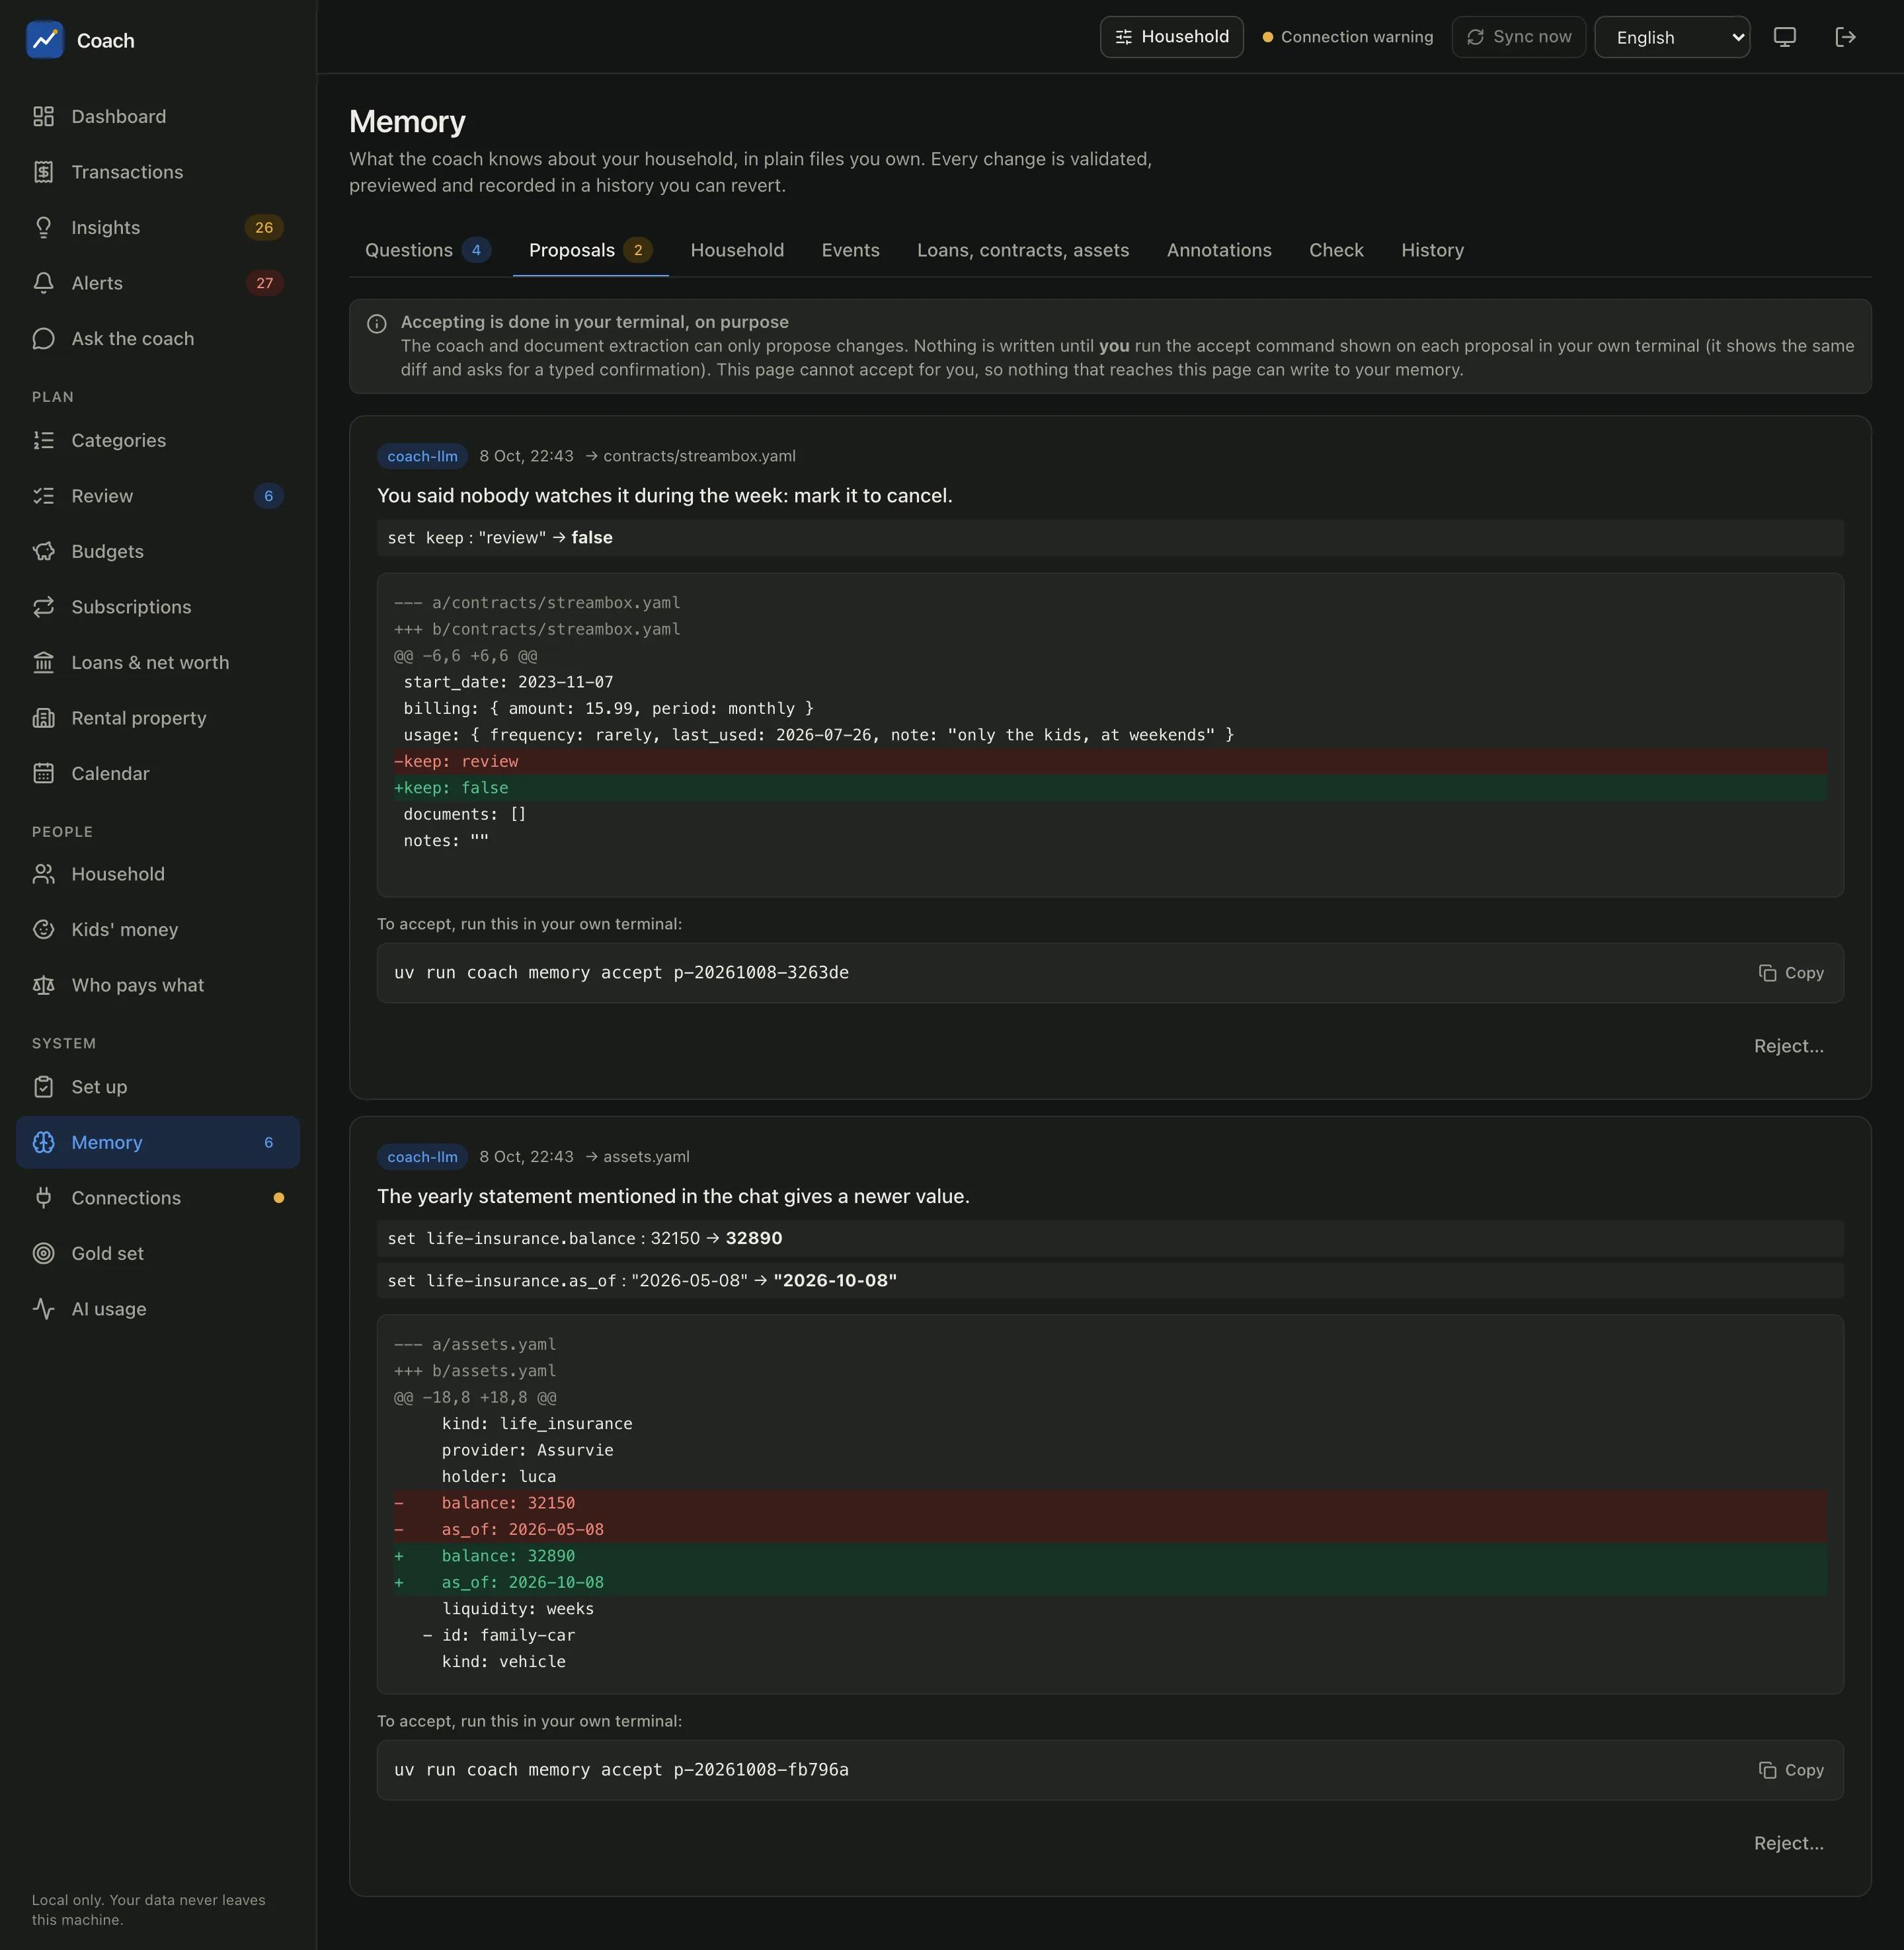Click the Who pays what scales icon

coord(43,985)
